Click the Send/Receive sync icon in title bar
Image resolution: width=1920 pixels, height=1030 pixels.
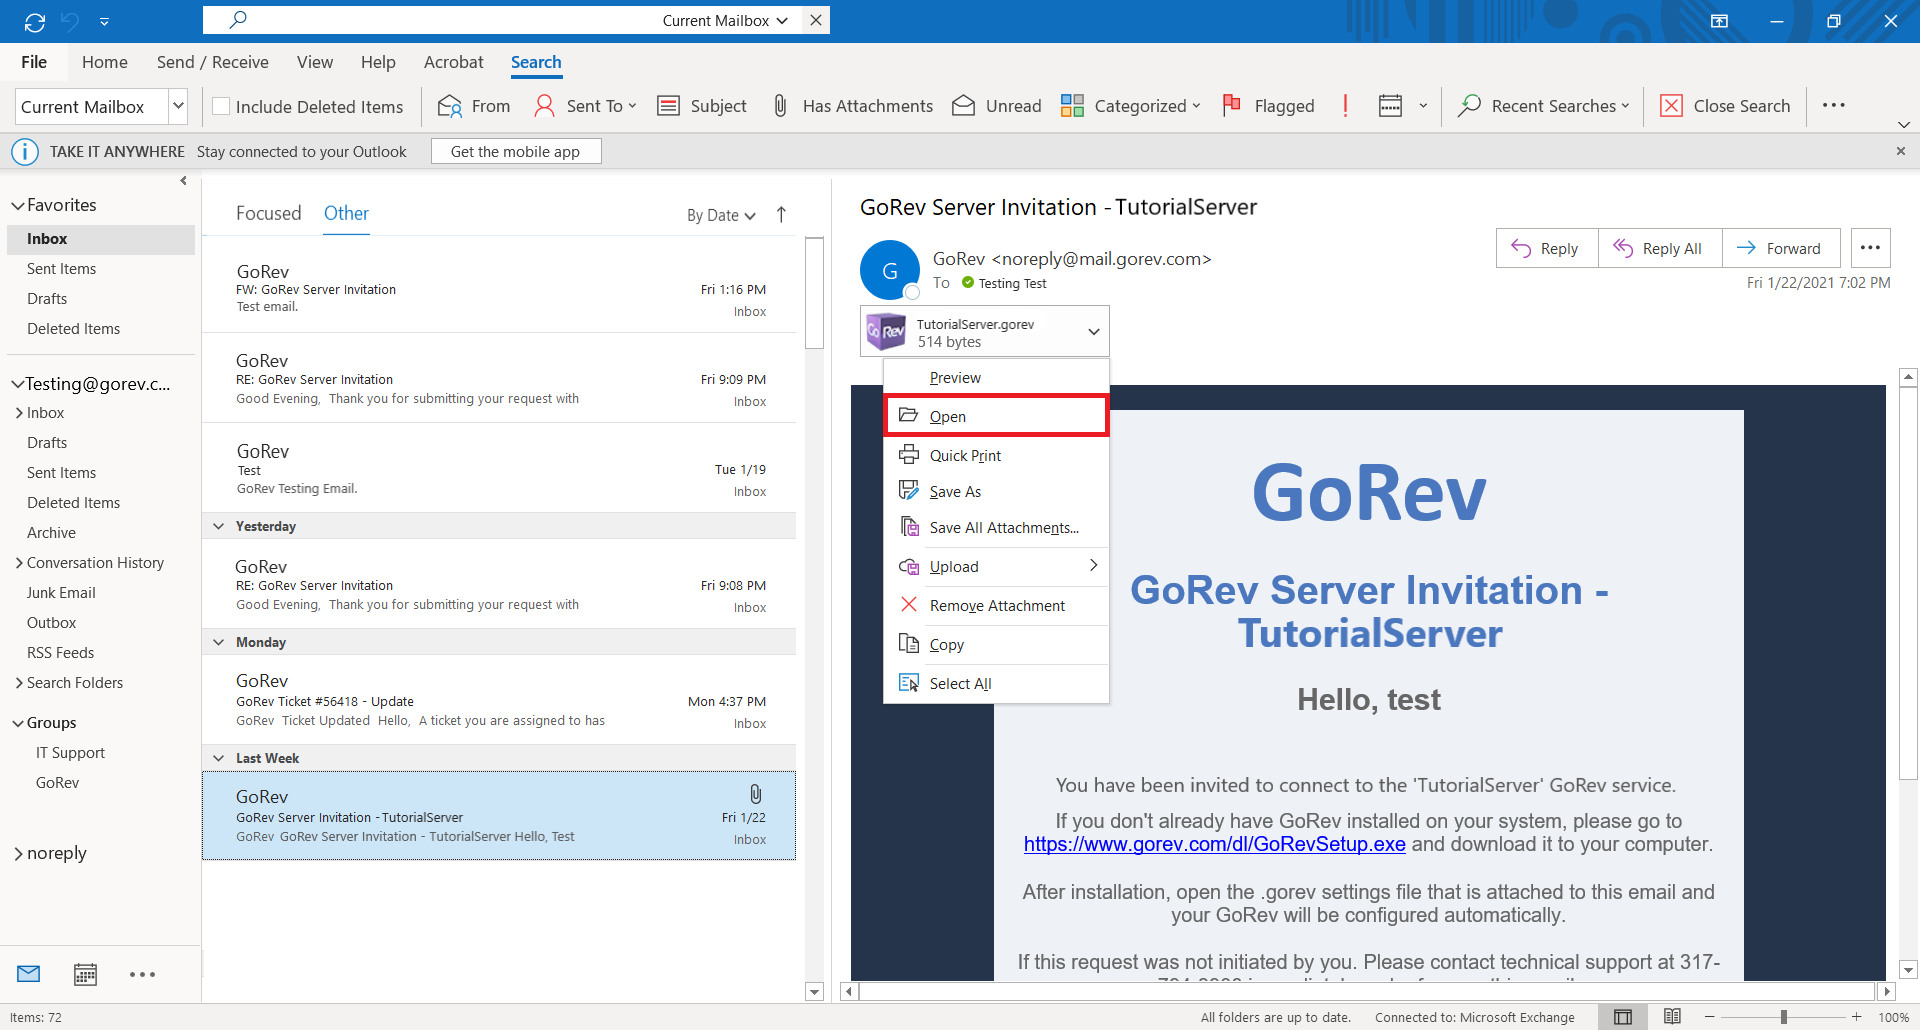[x=35, y=21]
